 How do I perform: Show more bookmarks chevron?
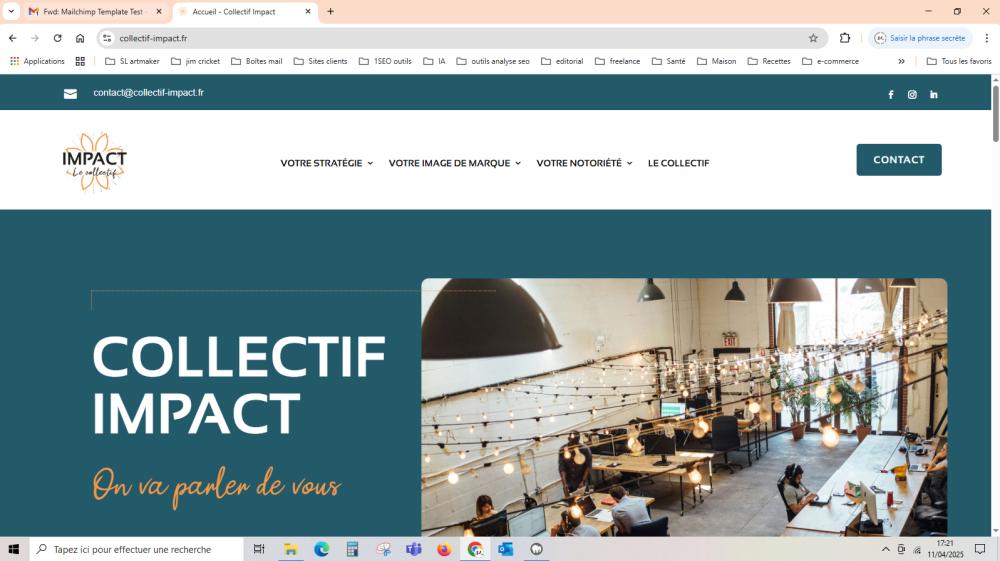tap(901, 61)
